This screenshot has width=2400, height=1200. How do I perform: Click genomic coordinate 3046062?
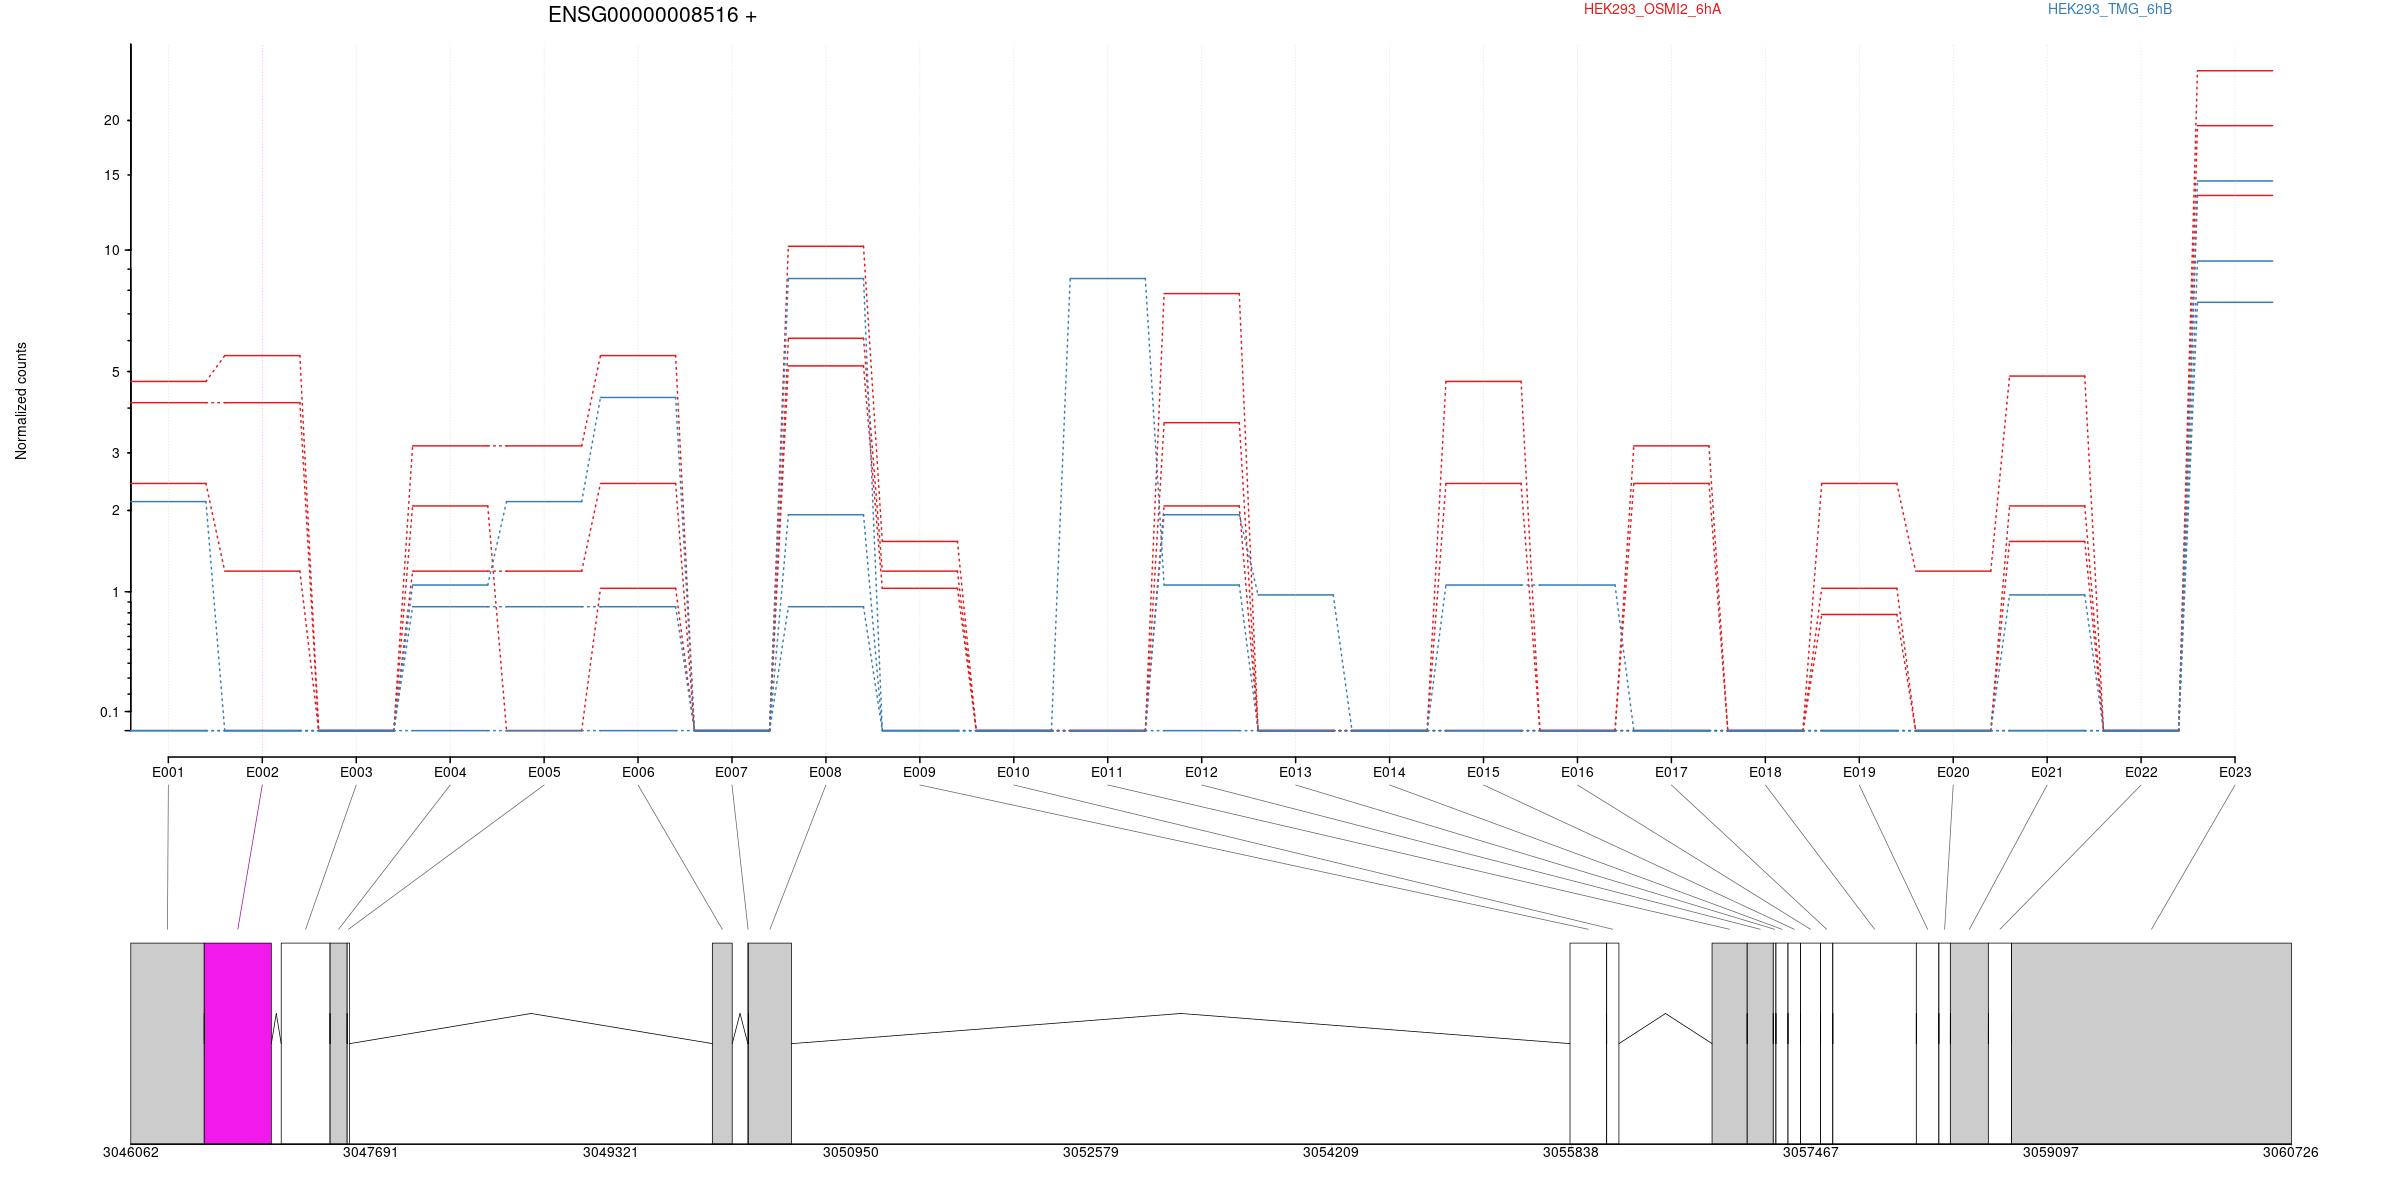click(131, 1152)
